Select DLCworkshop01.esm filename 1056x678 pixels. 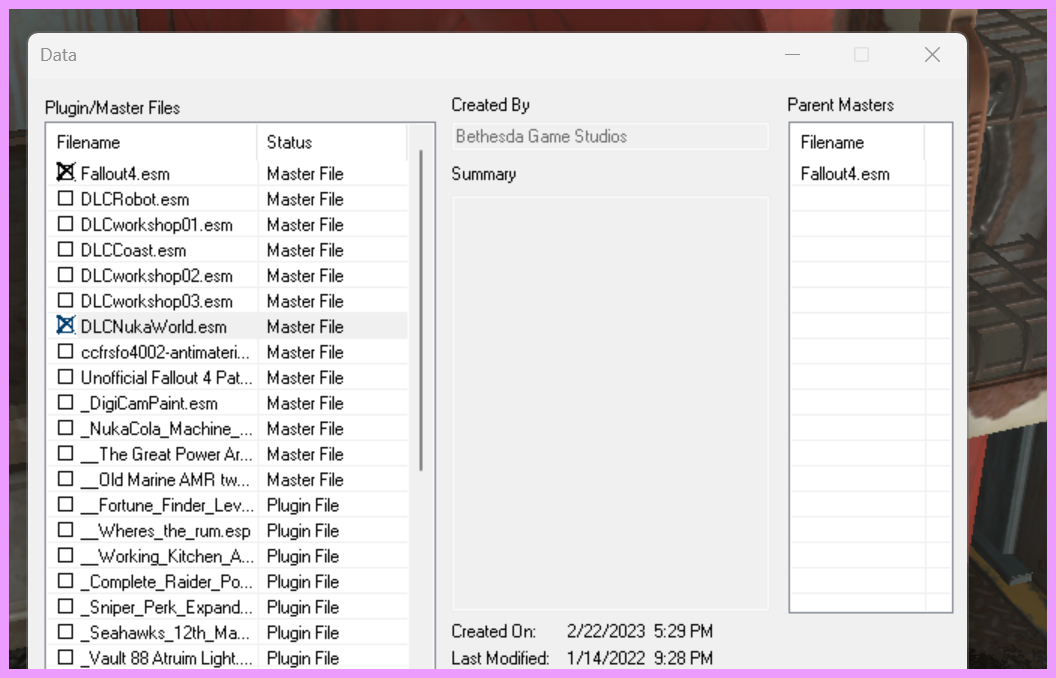[156, 225]
